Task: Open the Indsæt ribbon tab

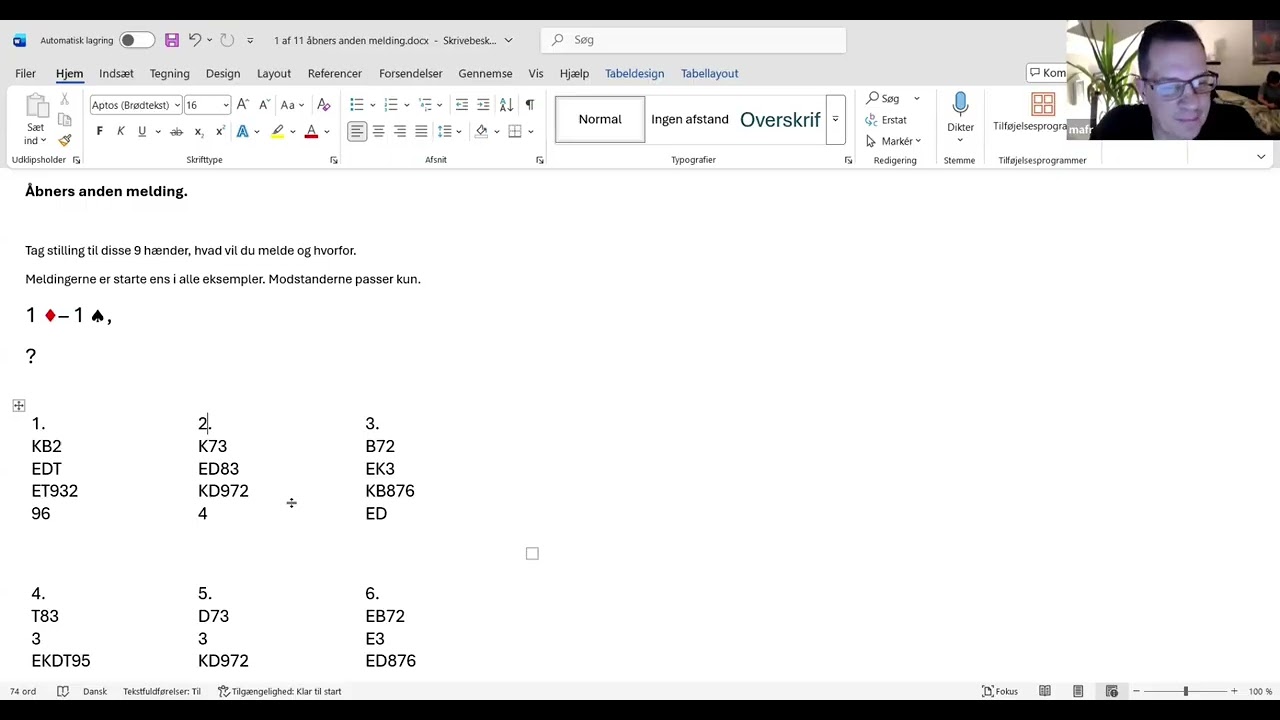Action: (116, 73)
